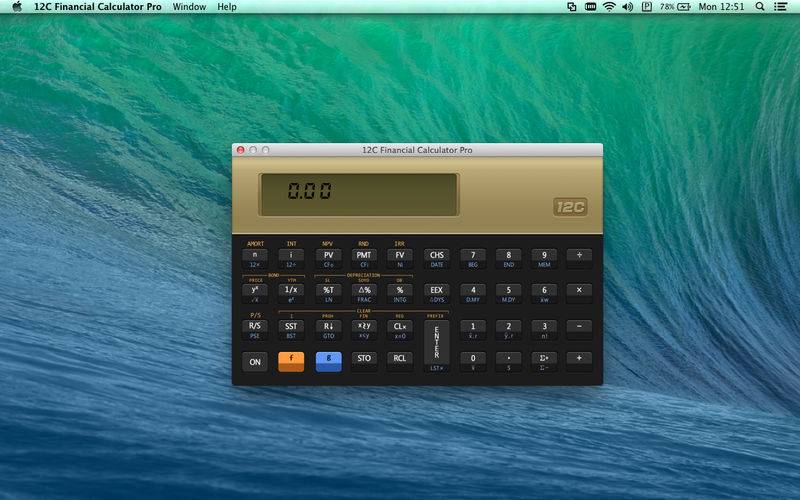This screenshot has width=800, height=500.
Task: Tap the number 1 key
Action: (x=473, y=330)
